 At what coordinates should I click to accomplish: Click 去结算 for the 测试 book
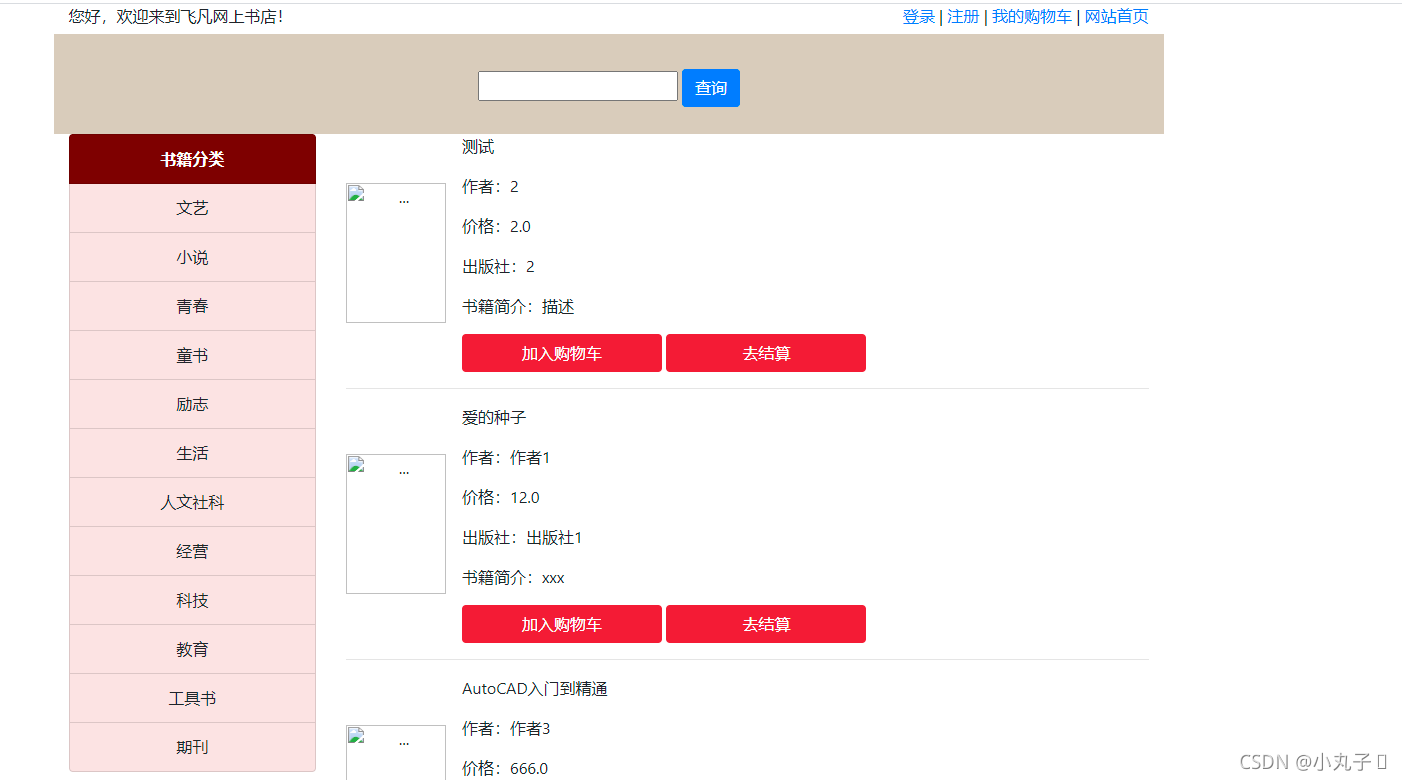point(766,353)
